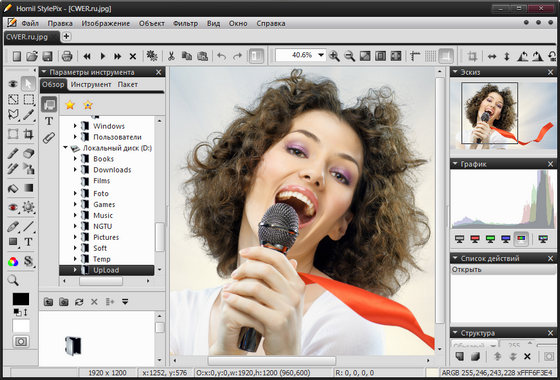
Task: Click the Zoom In magnifier icon
Action: tap(334, 56)
